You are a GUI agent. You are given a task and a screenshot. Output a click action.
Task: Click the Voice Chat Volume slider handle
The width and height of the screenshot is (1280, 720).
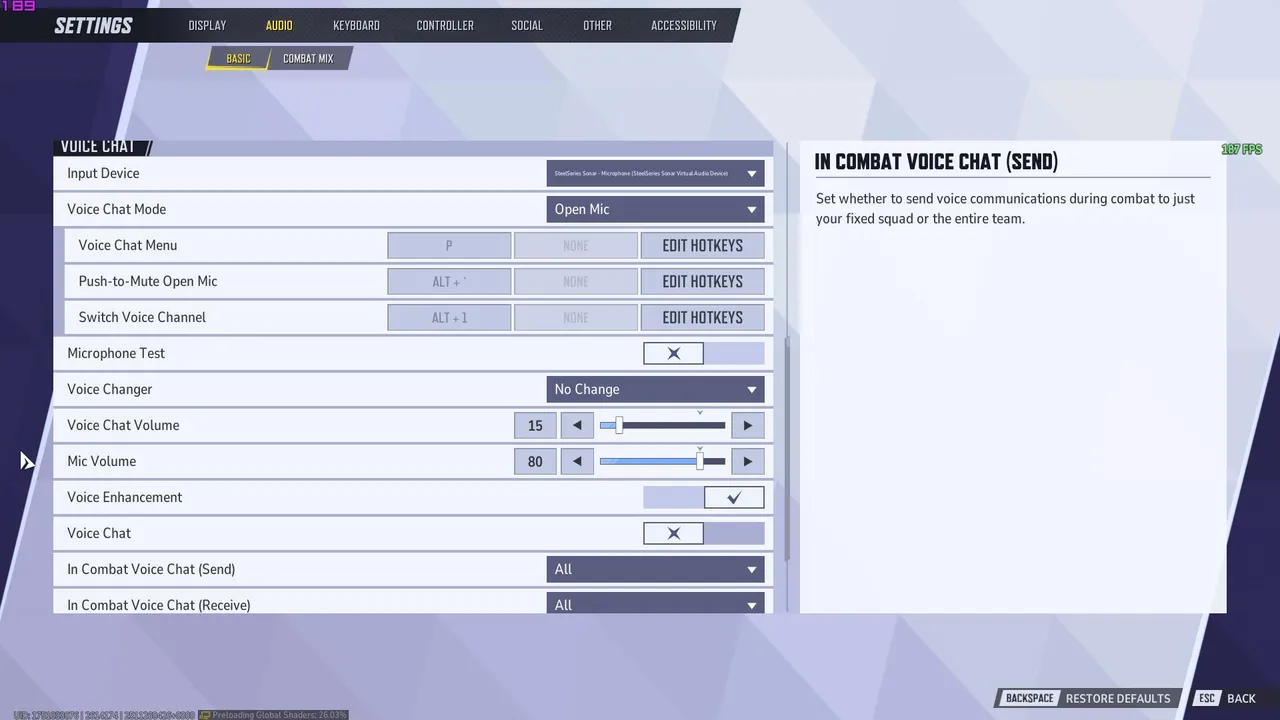(619, 425)
